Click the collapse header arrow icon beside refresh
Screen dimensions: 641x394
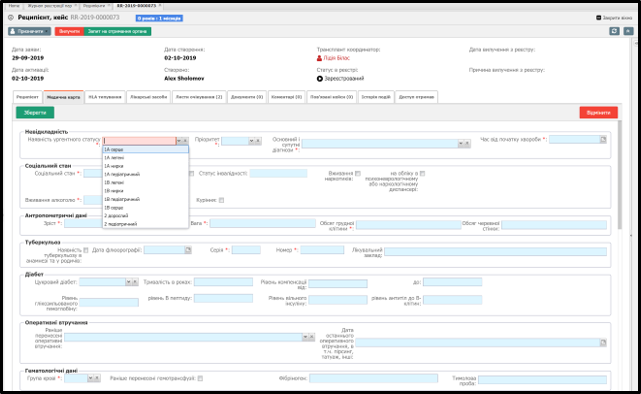coord(628,31)
